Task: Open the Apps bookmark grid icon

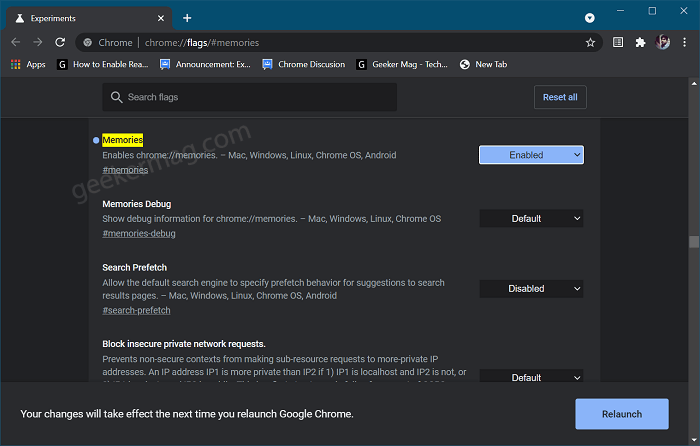Action: (16, 64)
